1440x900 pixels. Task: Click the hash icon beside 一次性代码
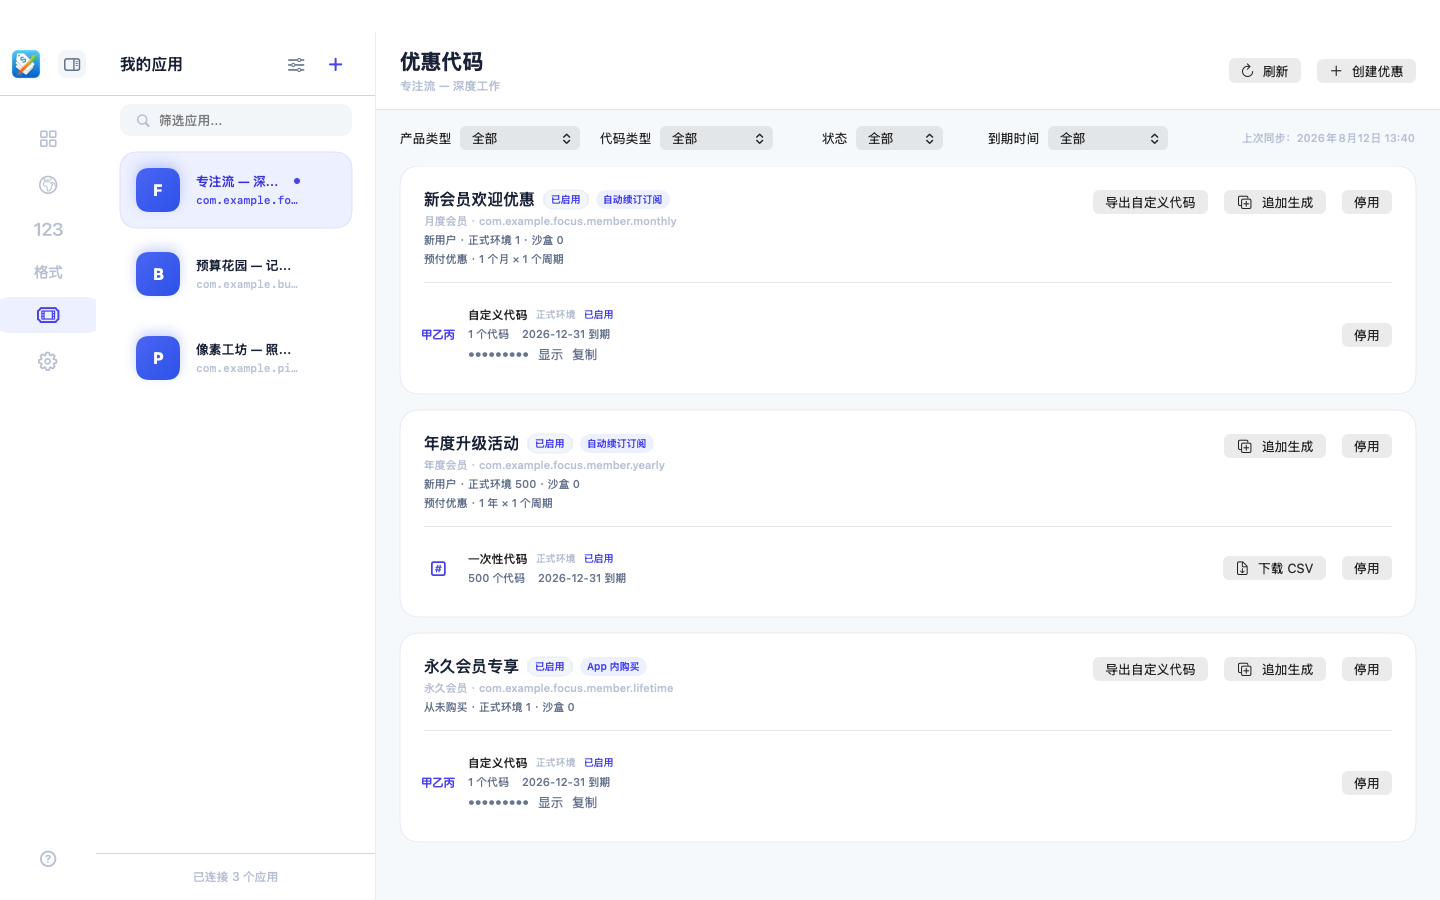coord(438,568)
